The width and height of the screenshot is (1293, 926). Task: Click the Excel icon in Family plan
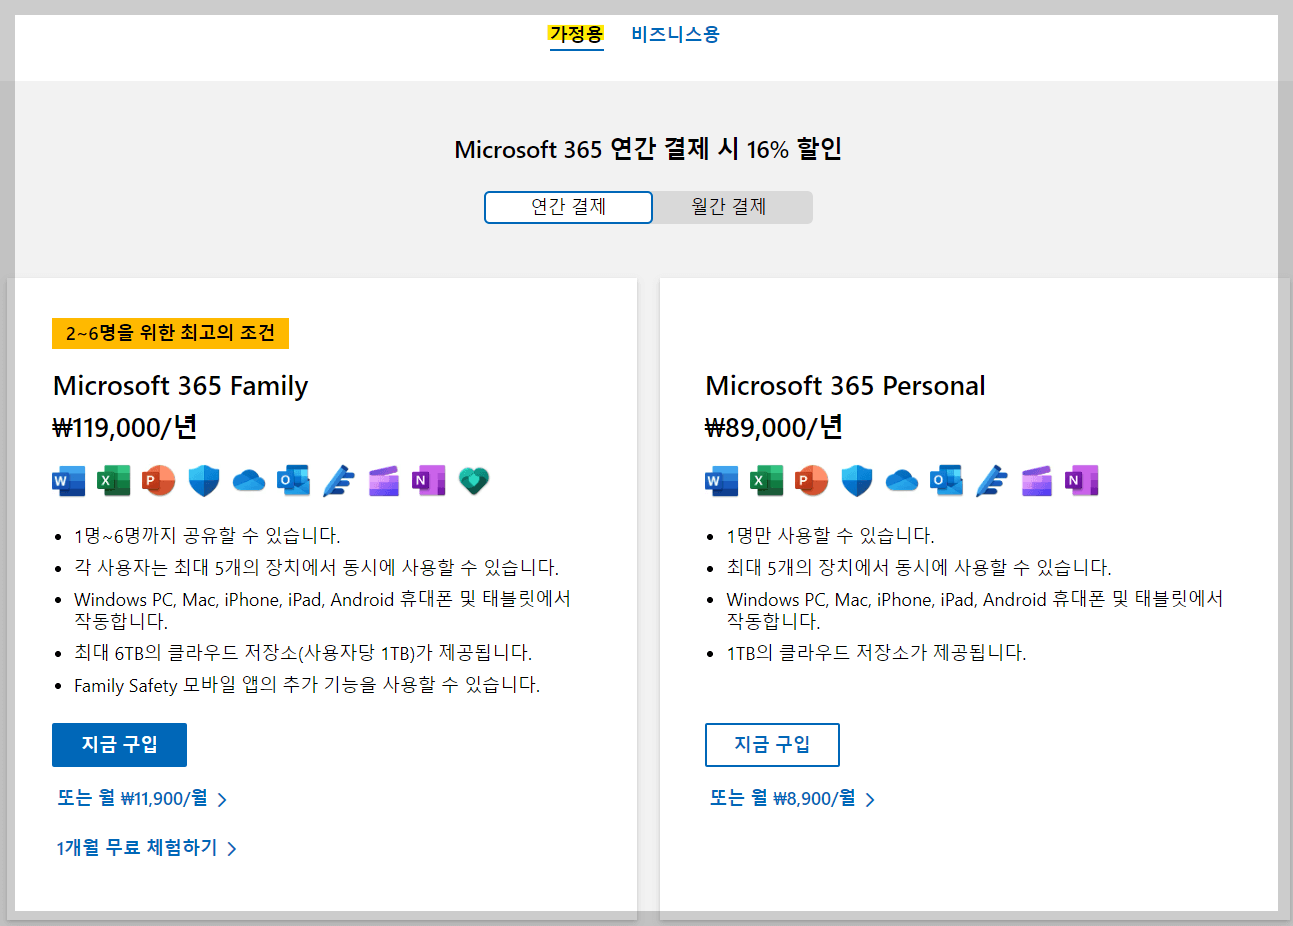click(113, 481)
